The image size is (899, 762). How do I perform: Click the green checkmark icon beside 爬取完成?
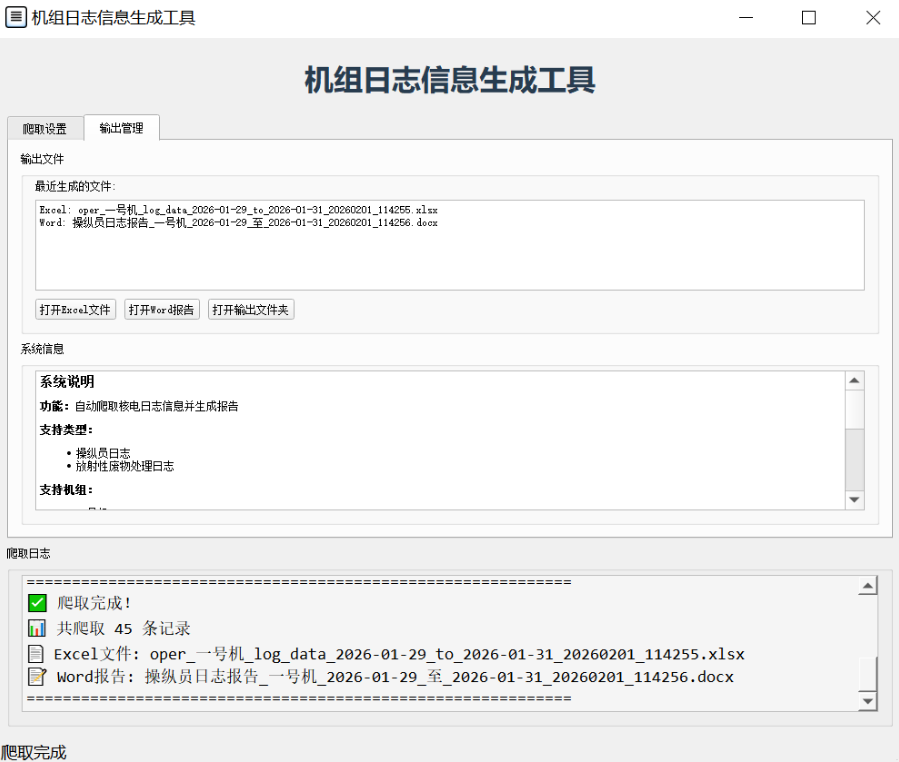pyautogui.click(x=37, y=603)
